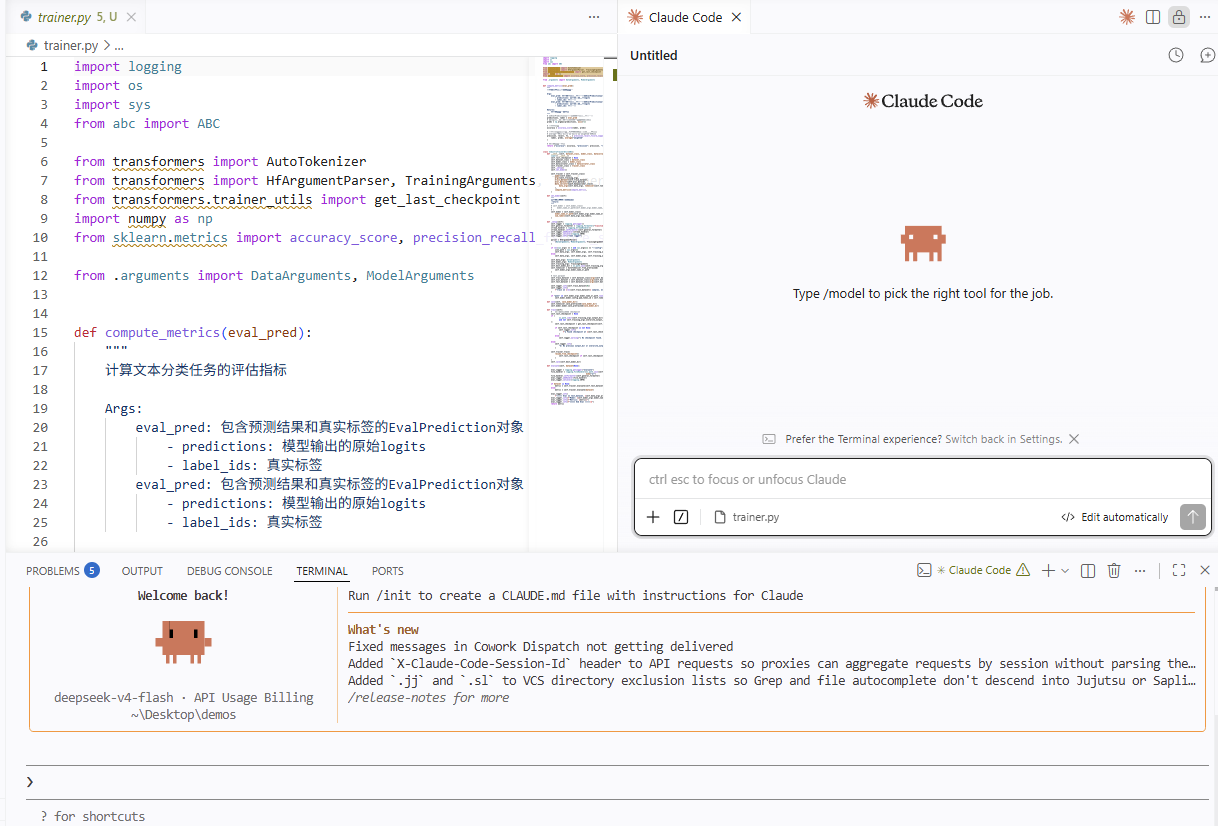Kill terminal with trash icon

point(1114,570)
